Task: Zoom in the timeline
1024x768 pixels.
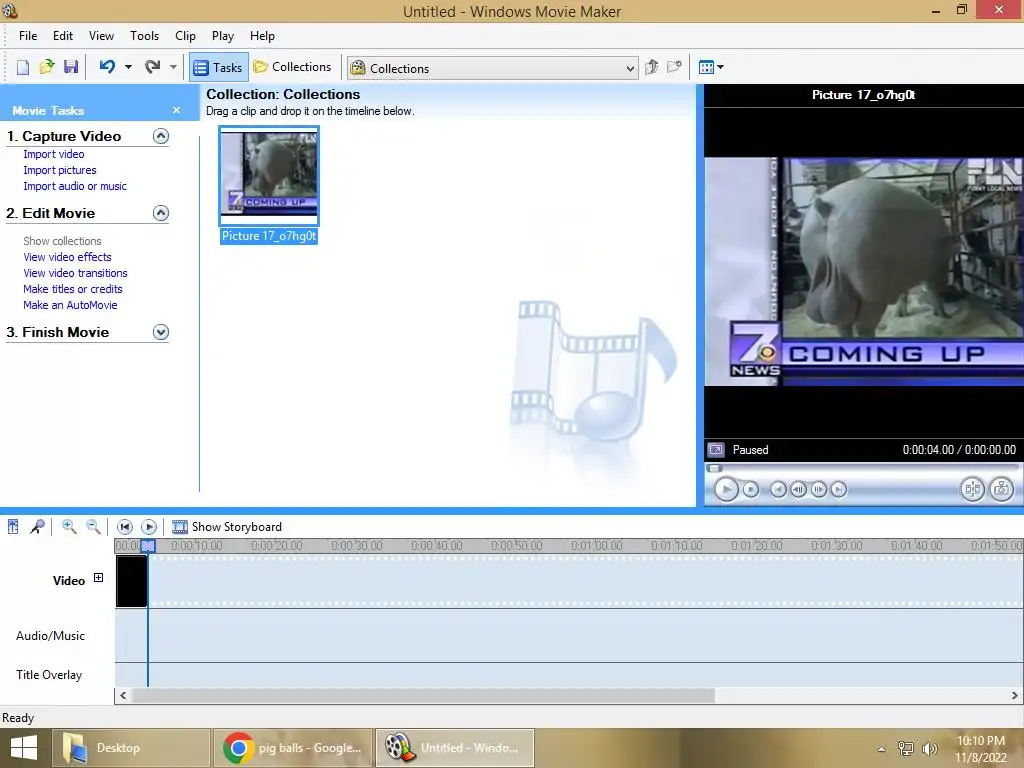Action: [x=69, y=526]
